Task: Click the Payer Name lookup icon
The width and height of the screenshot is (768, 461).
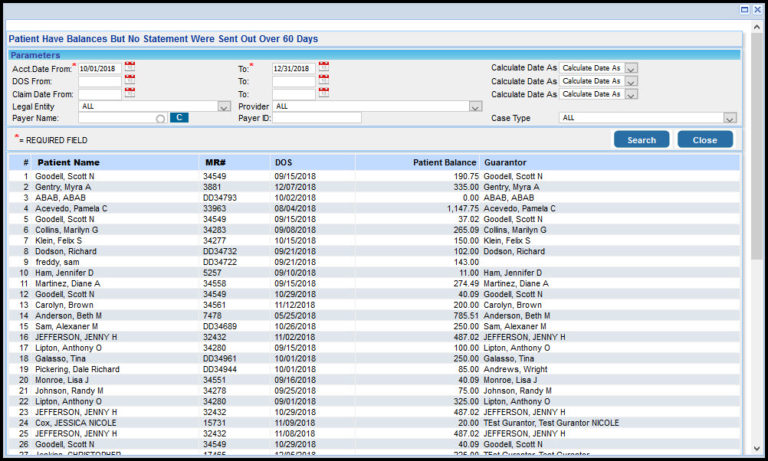Action: click(160, 119)
